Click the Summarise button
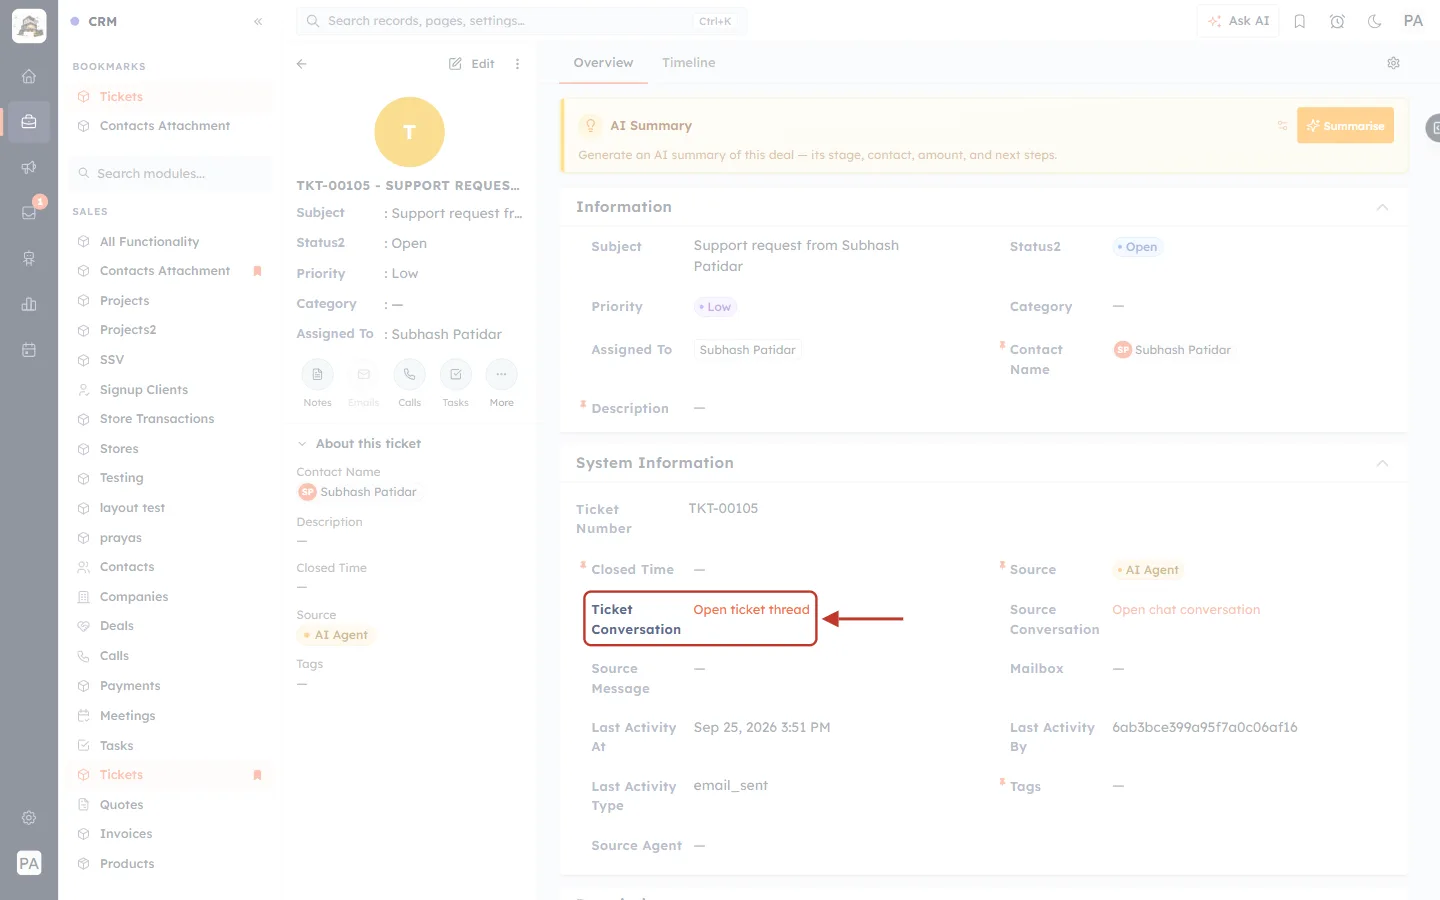This screenshot has height=900, width=1440. [1345, 125]
